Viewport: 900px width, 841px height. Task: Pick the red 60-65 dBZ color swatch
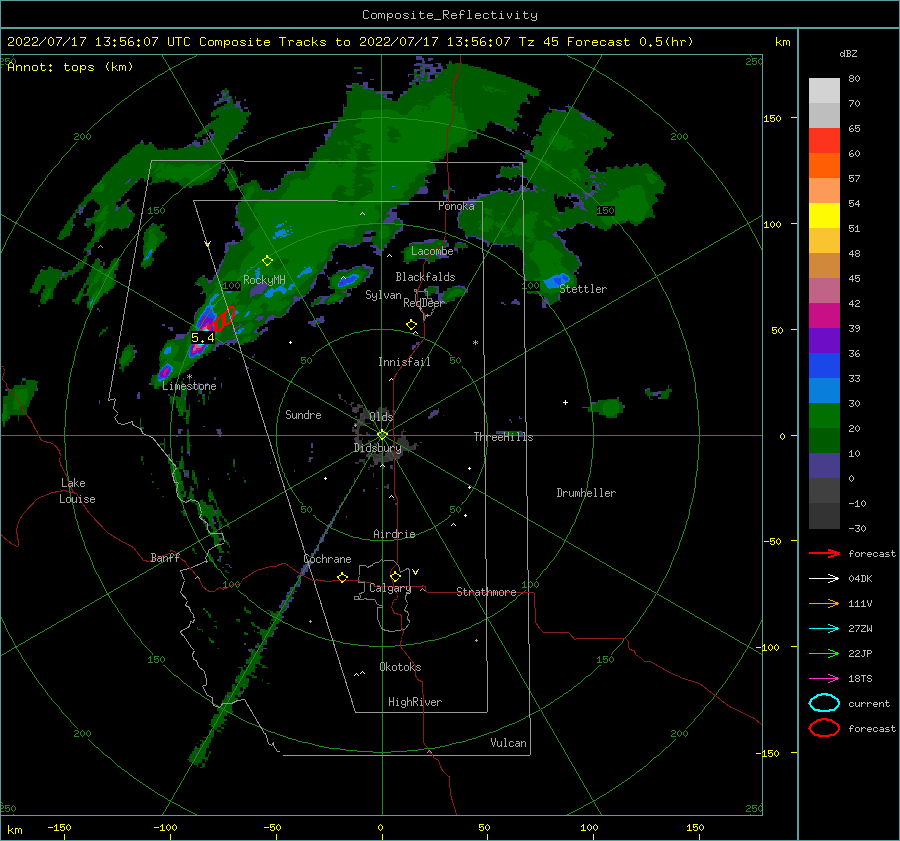tap(824, 141)
